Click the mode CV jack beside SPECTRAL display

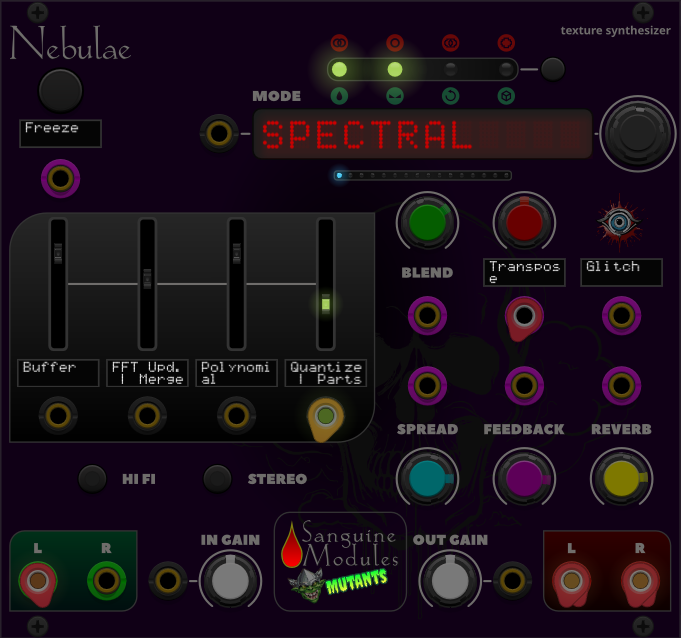click(219, 133)
